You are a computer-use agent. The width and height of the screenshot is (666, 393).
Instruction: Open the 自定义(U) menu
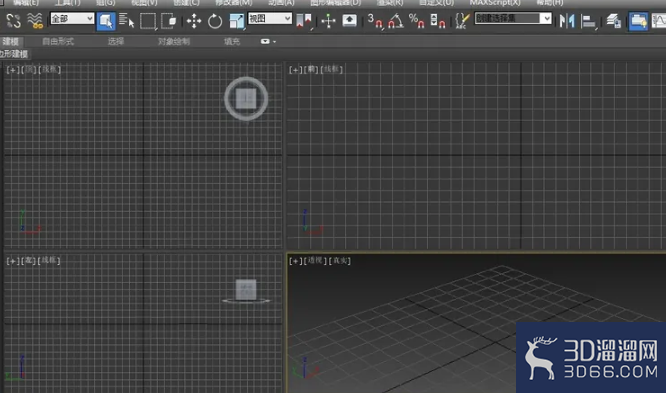pyautogui.click(x=436, y=3)
